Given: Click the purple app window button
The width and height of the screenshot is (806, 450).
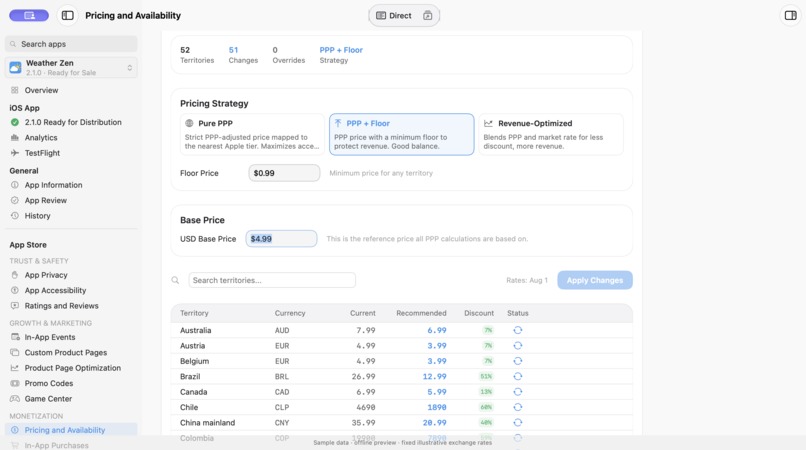Looking at the screenshot, I should click(x=29, y=15).
